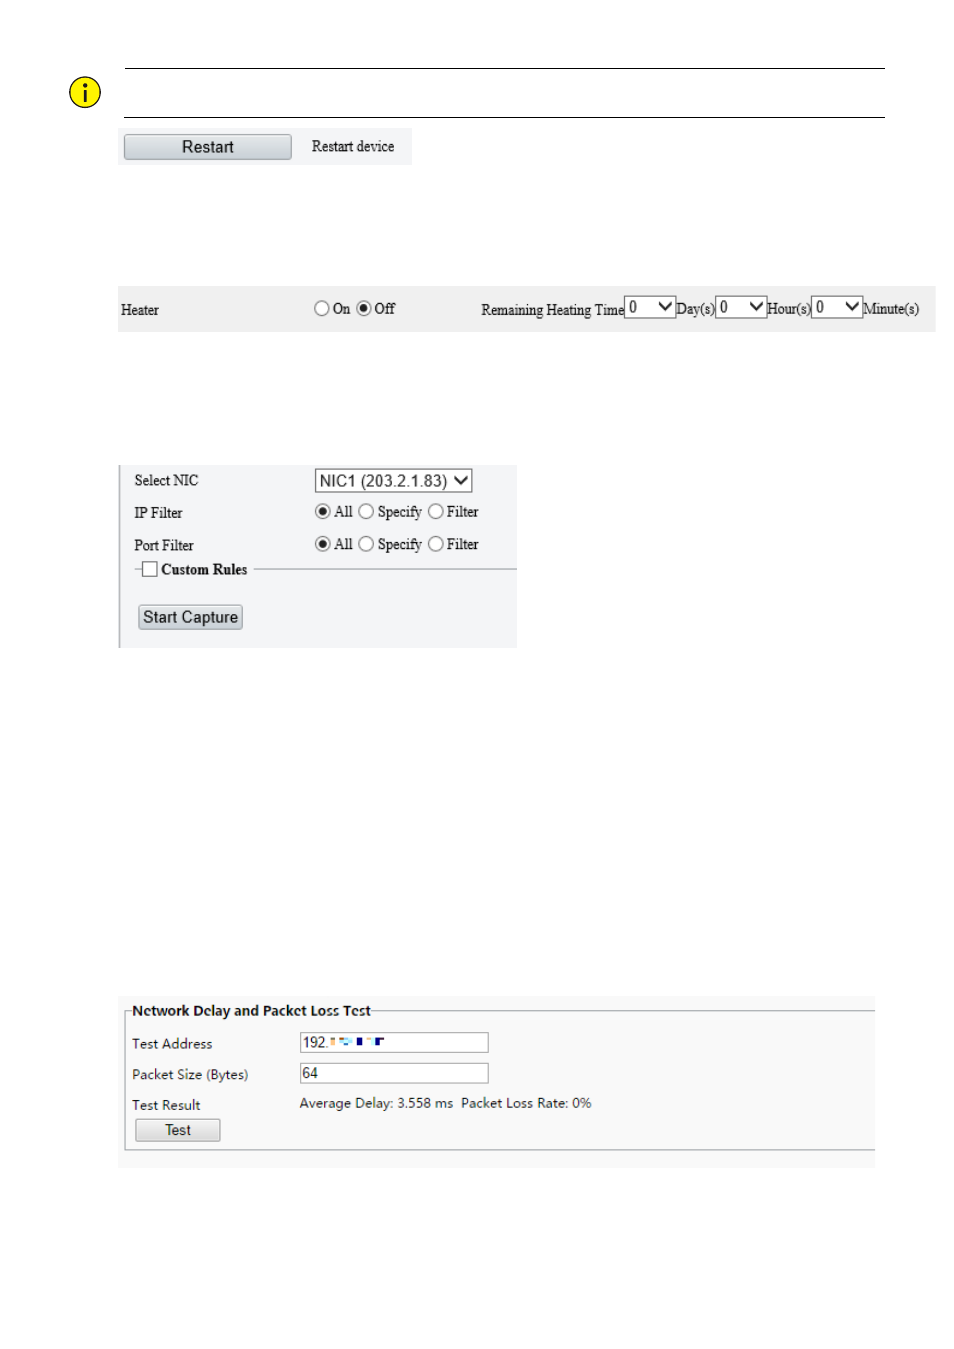Click the Test Address input field
This screenshot has width=954, height=1349.
pos(394,1042)
